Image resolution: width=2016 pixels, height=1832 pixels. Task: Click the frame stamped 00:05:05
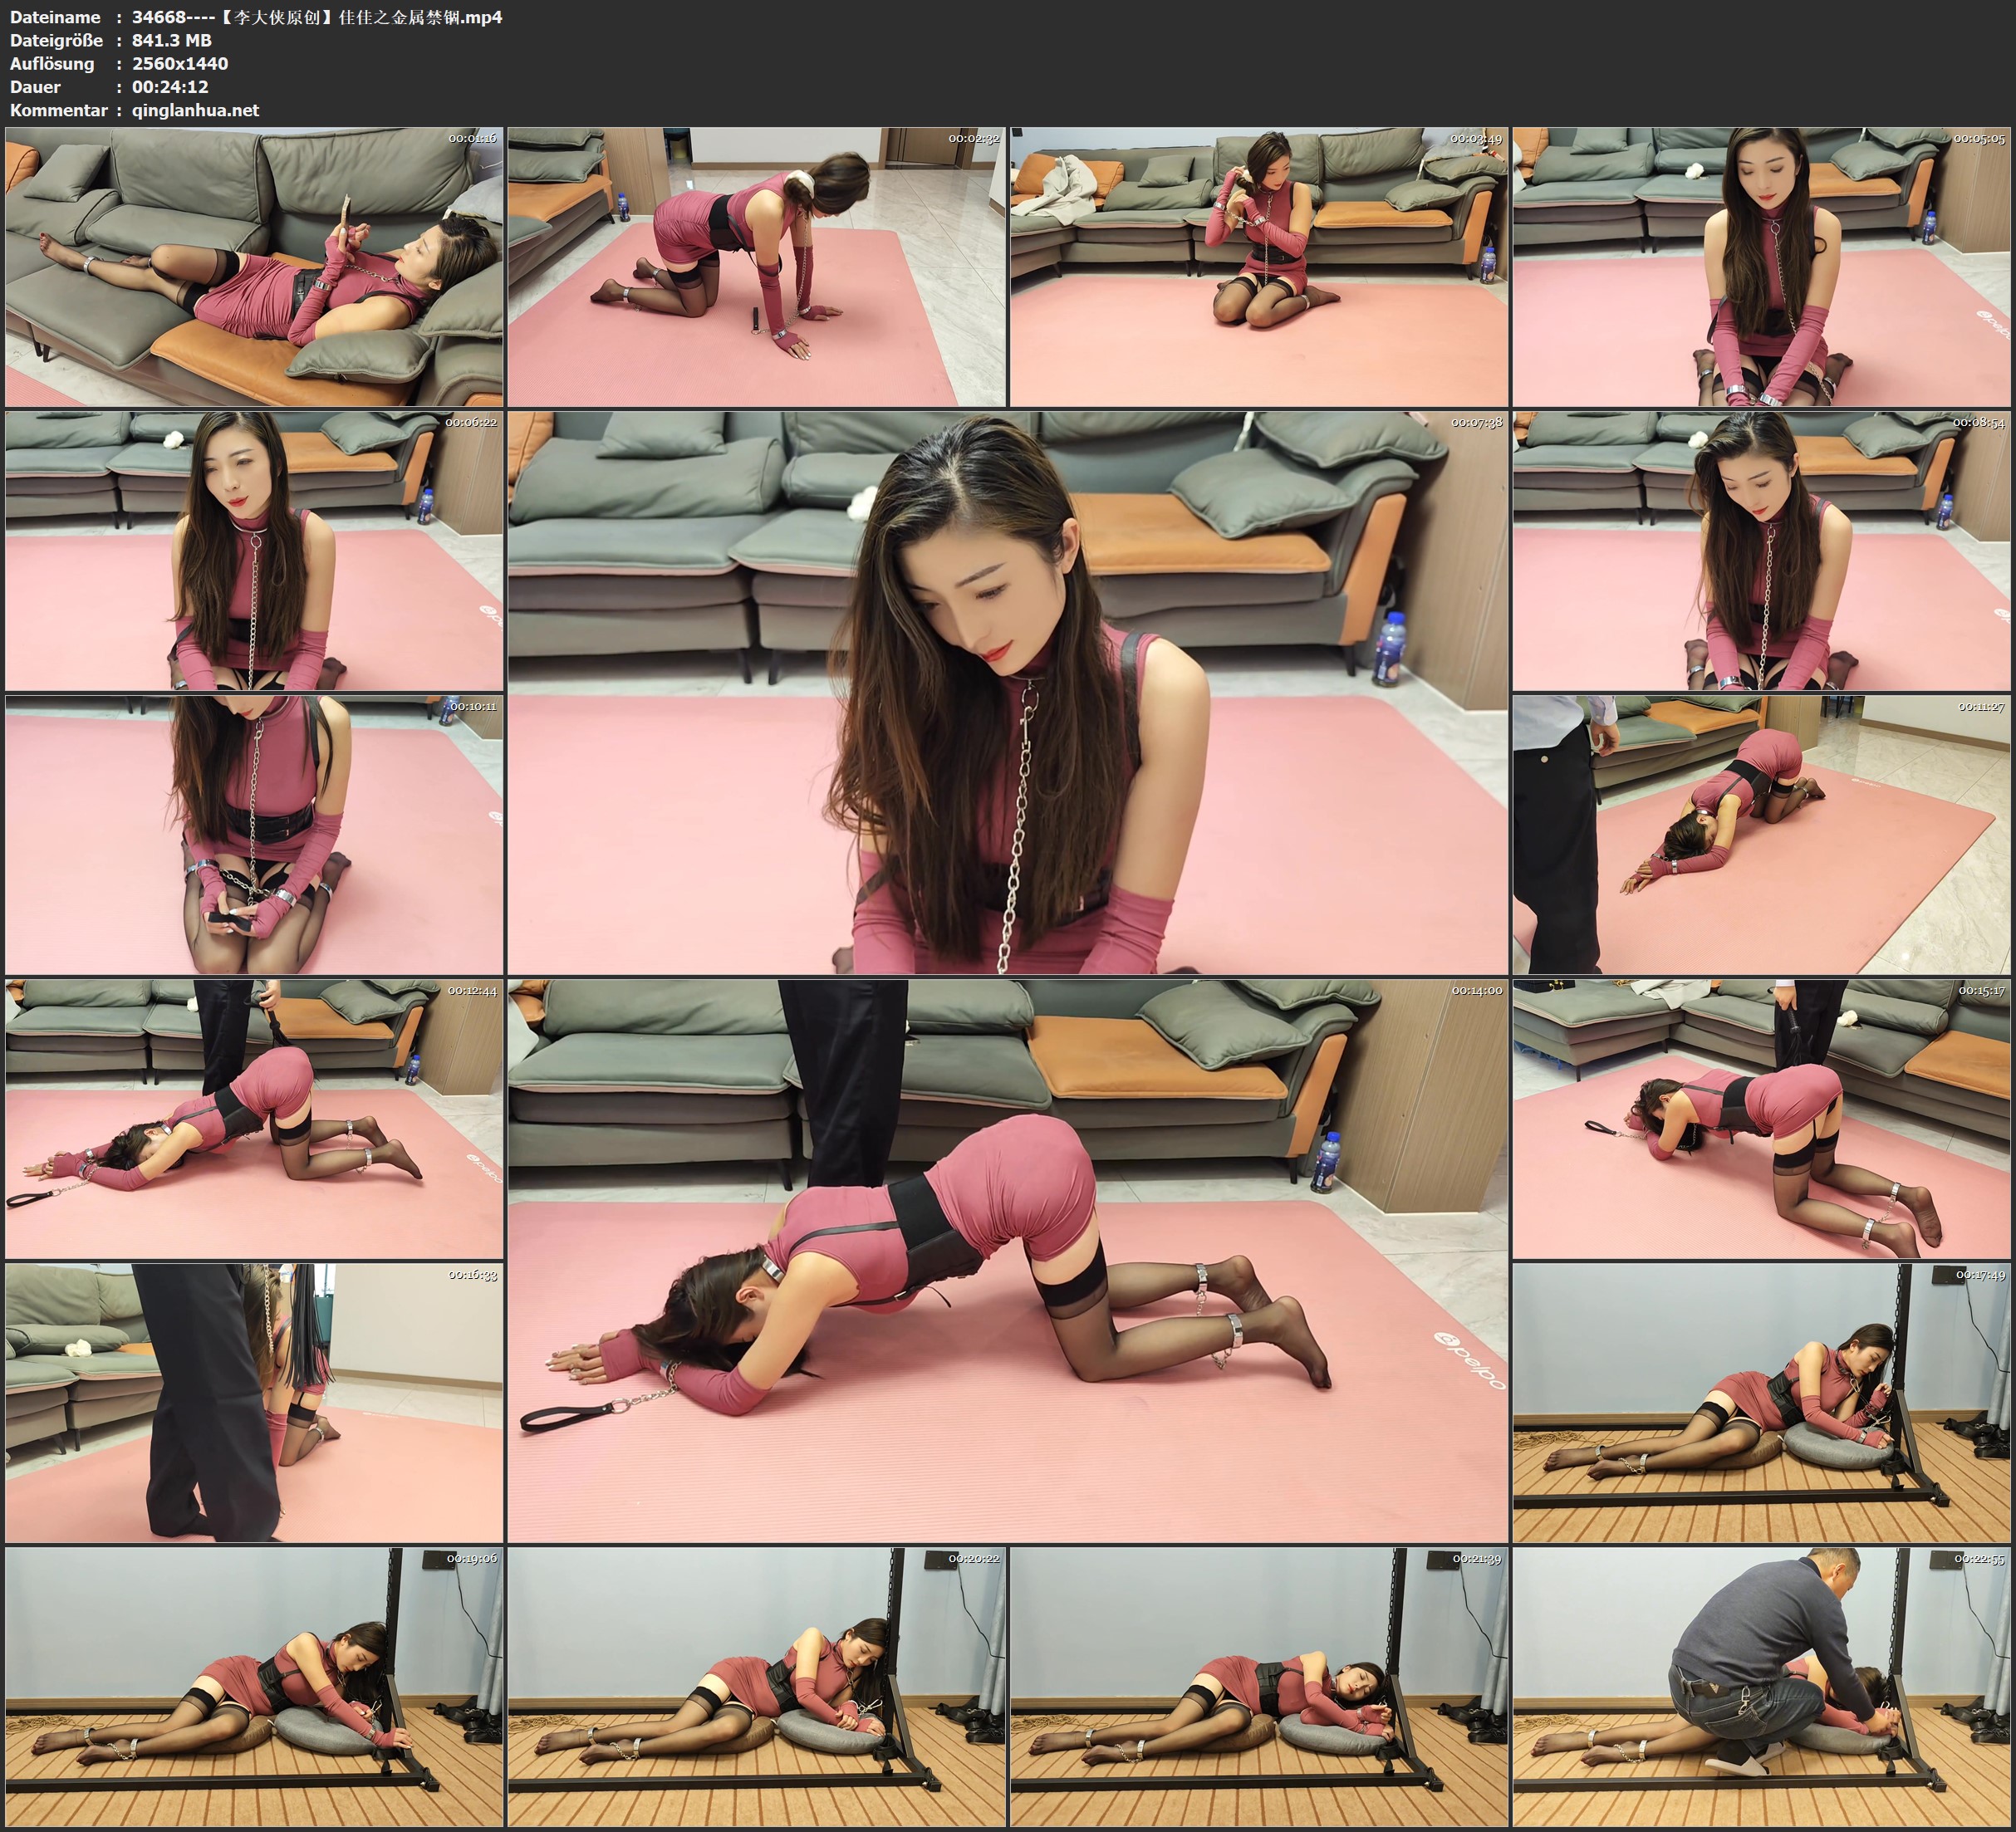click(x=1761, y=266)
